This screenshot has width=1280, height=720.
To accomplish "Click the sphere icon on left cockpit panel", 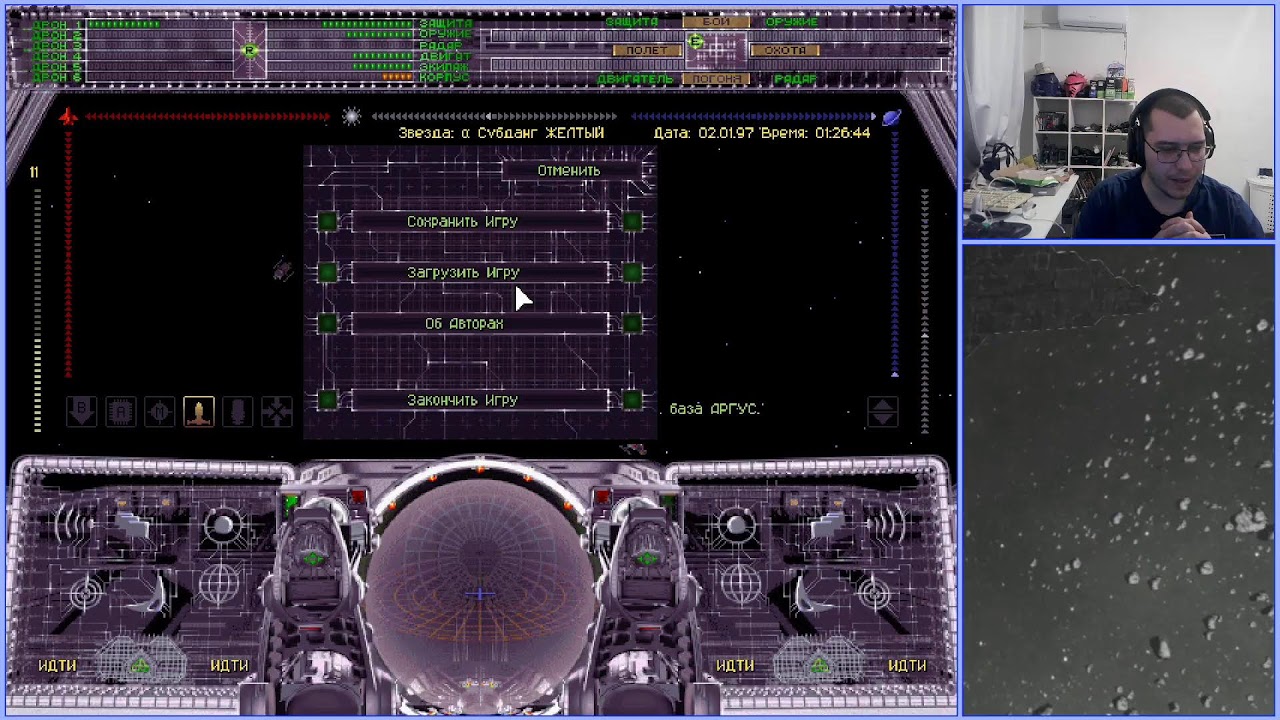I will 222,524.
